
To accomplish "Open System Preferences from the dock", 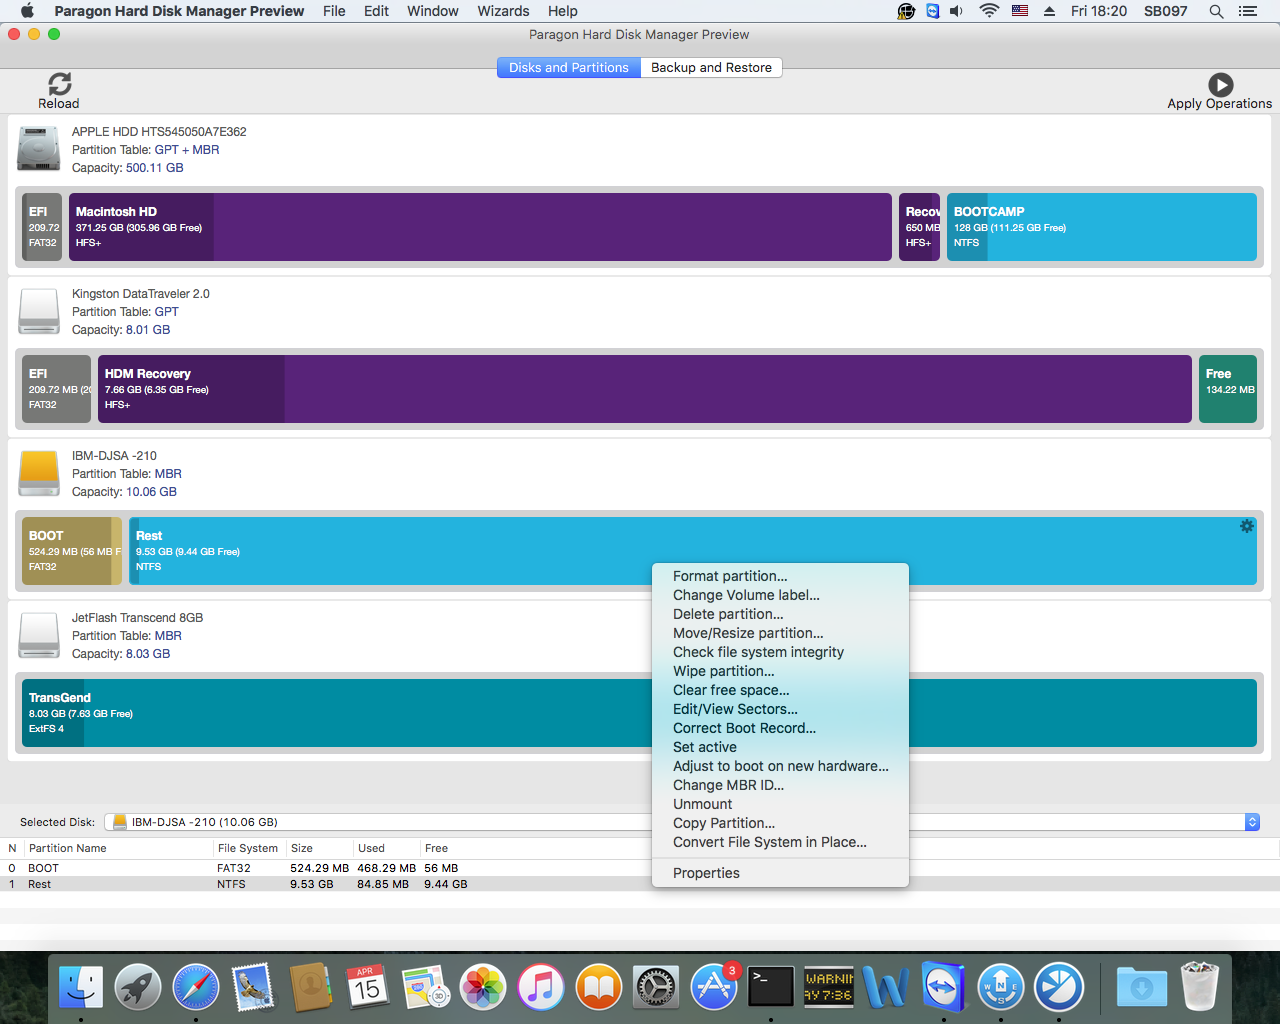I will [656, 988].
